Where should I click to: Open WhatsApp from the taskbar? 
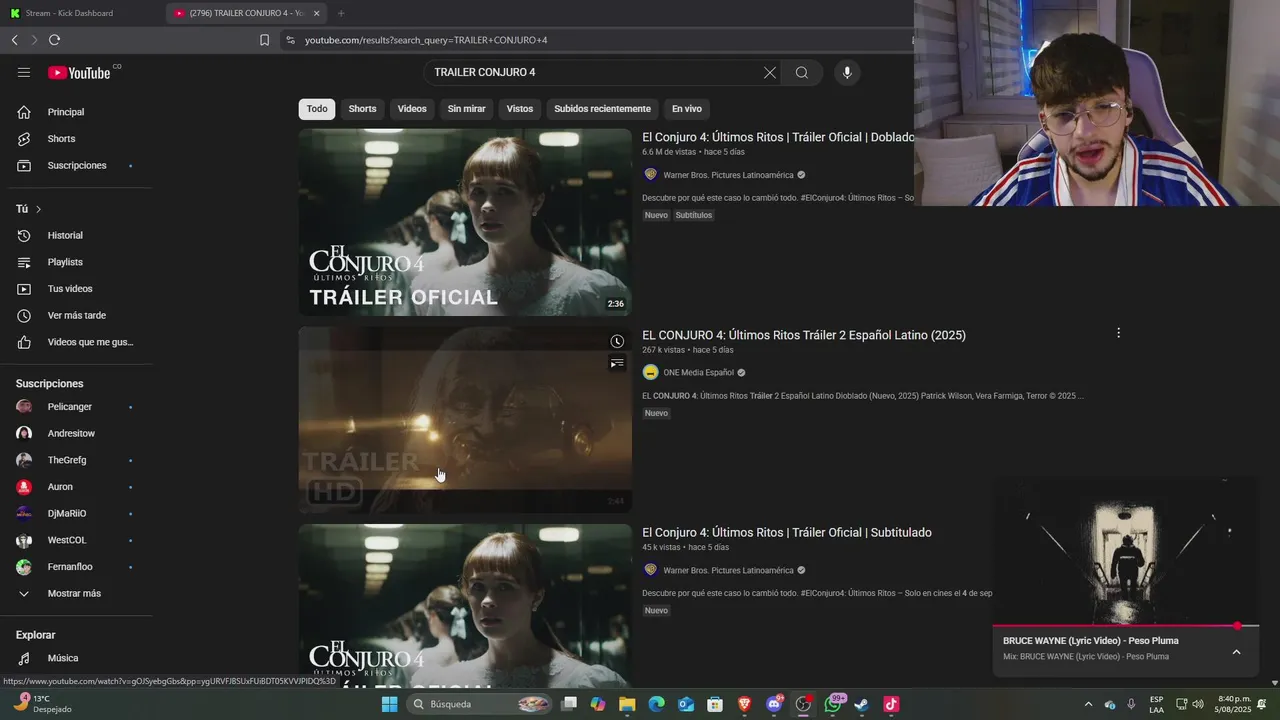[x=833, y=704]
